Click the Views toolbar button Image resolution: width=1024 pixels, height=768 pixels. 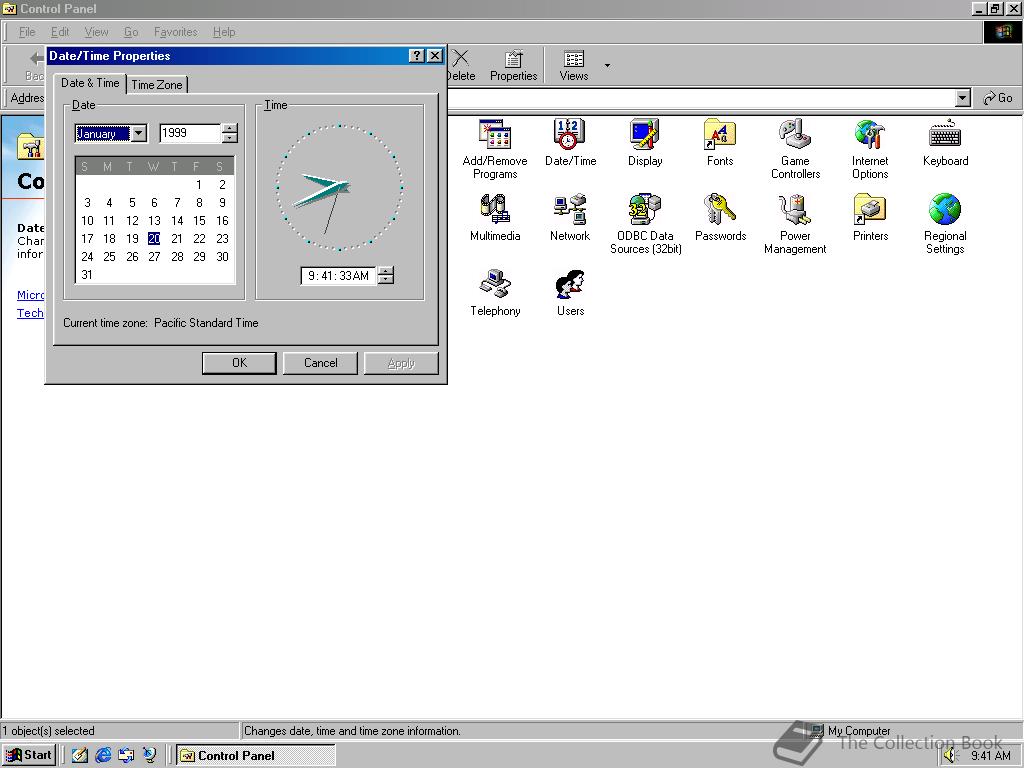click(x=574, y=66)
